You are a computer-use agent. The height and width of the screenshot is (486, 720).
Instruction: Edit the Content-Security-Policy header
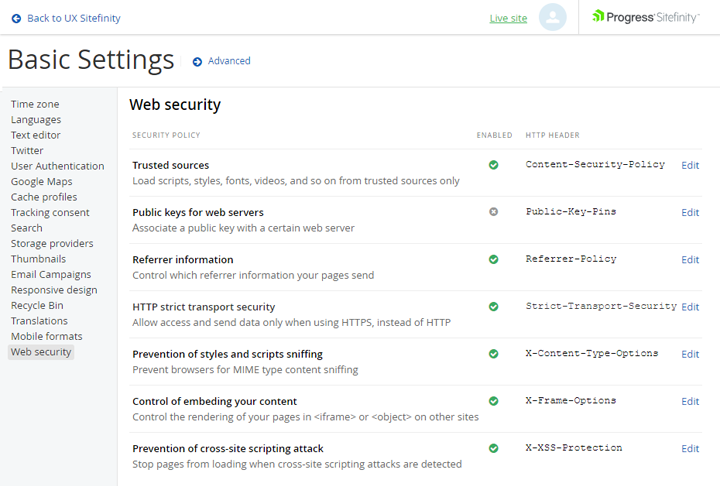tap(690, 165)
